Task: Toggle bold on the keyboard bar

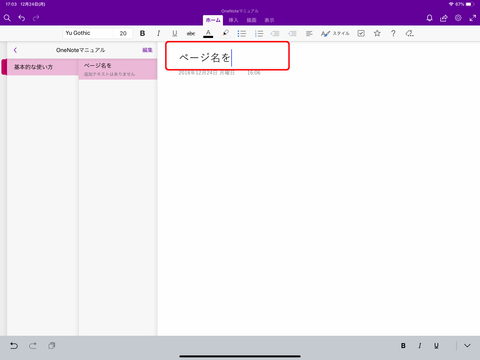Action: 403,346
